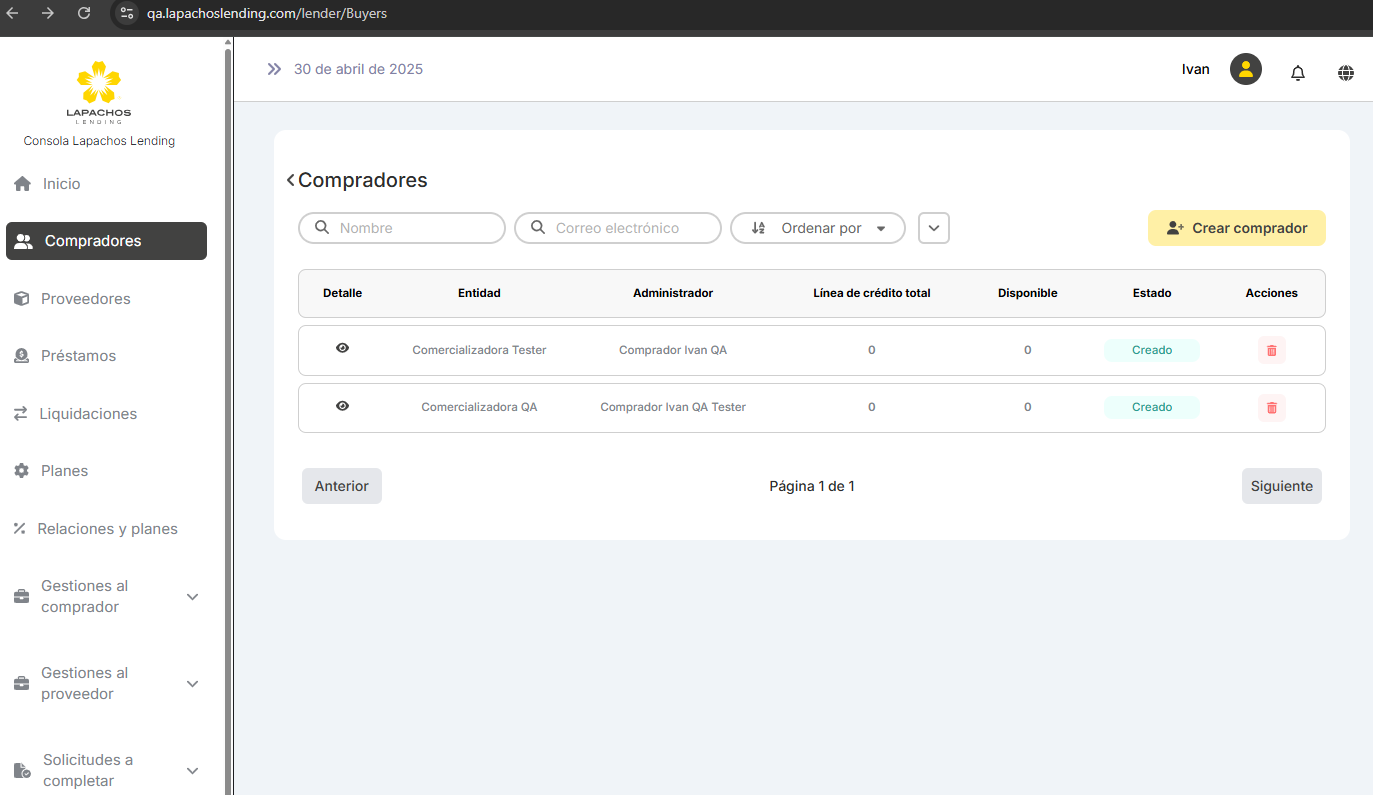Viewport: 1373px width, 795px height.
Task: Delete the Comercializadora Tester buyer
Action: (1271, 350)
